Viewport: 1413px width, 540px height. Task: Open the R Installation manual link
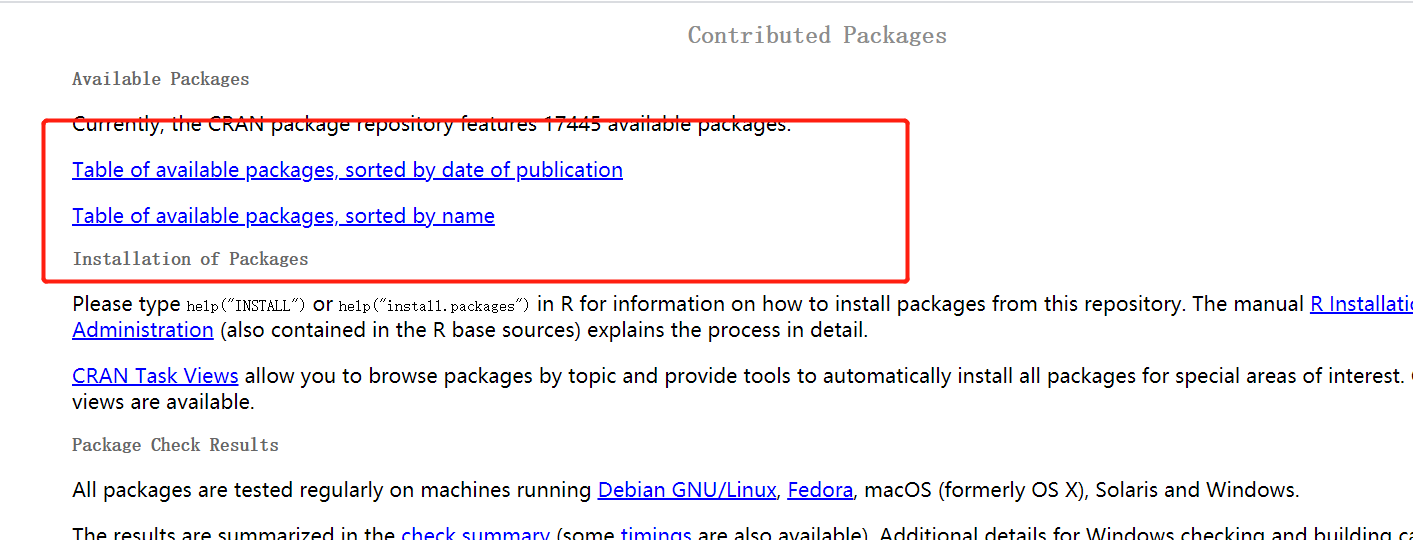pos(1361,304)
